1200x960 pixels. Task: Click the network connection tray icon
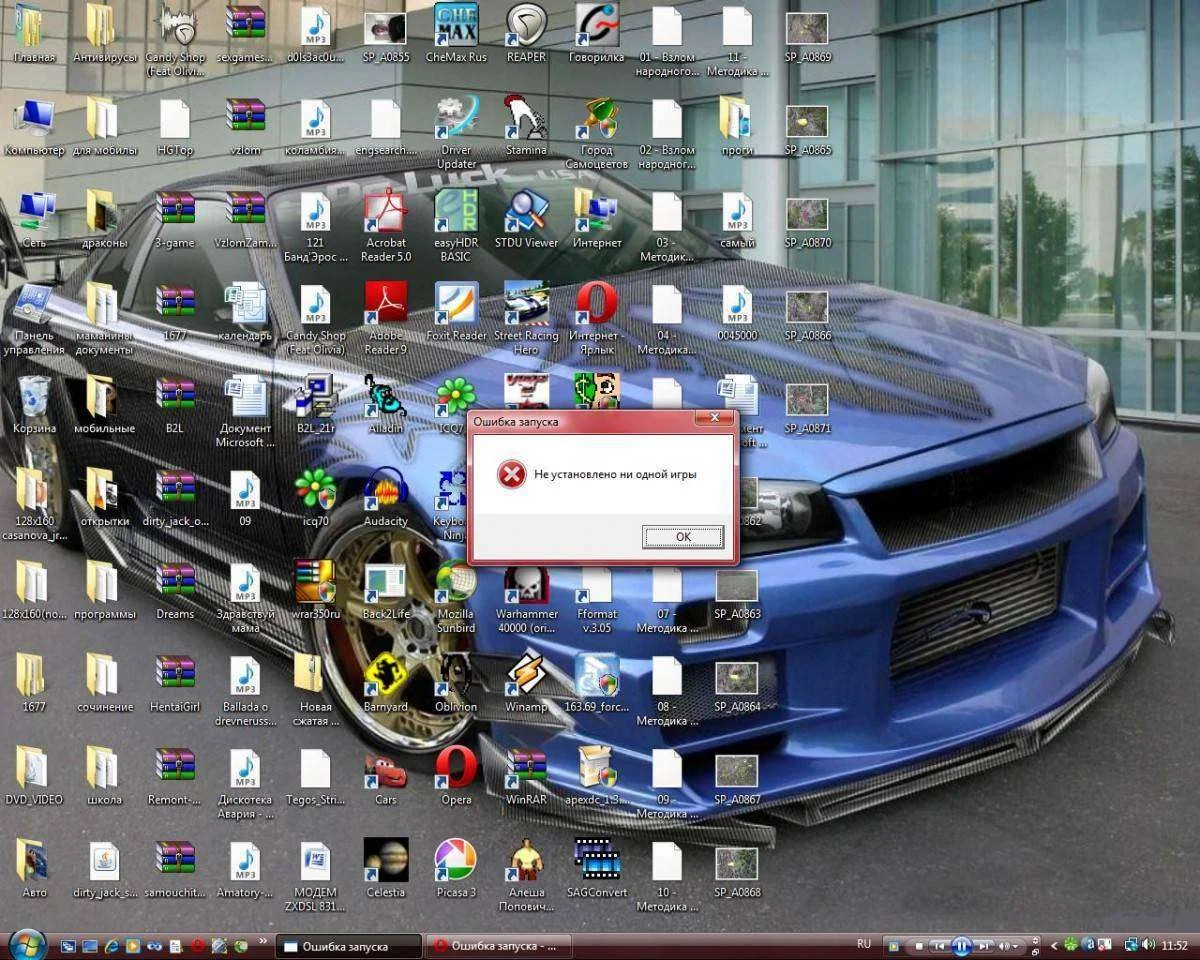(1131, 944)
